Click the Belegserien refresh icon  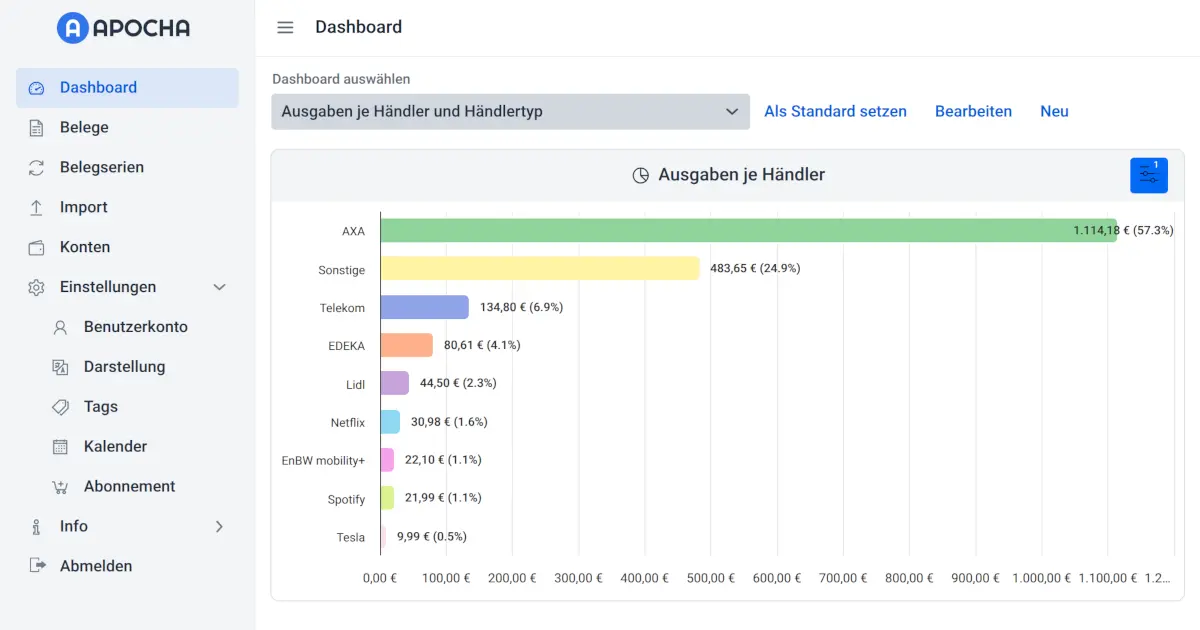coord(37,168)
